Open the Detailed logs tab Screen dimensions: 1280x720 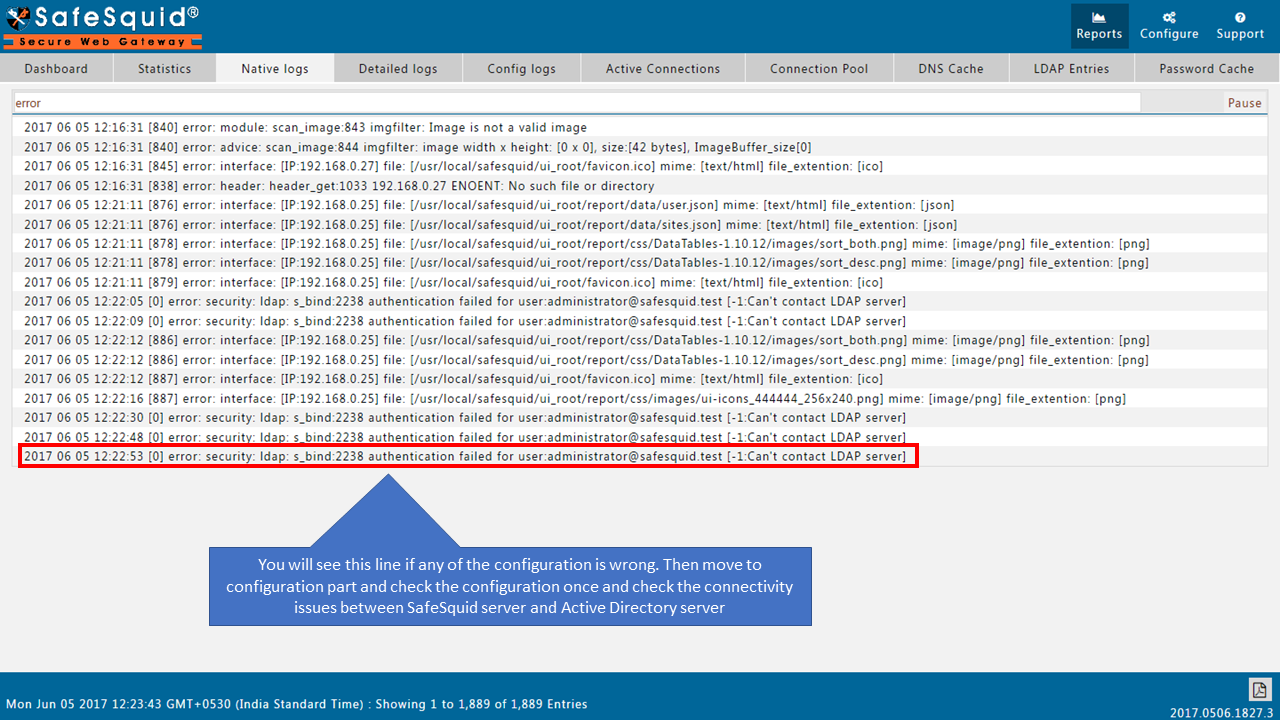398,69
